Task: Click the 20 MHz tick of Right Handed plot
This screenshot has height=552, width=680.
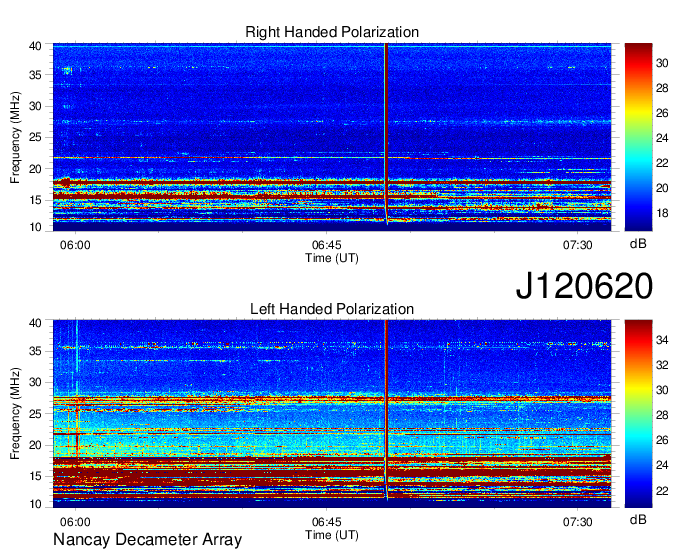Action: coord(35,169)
